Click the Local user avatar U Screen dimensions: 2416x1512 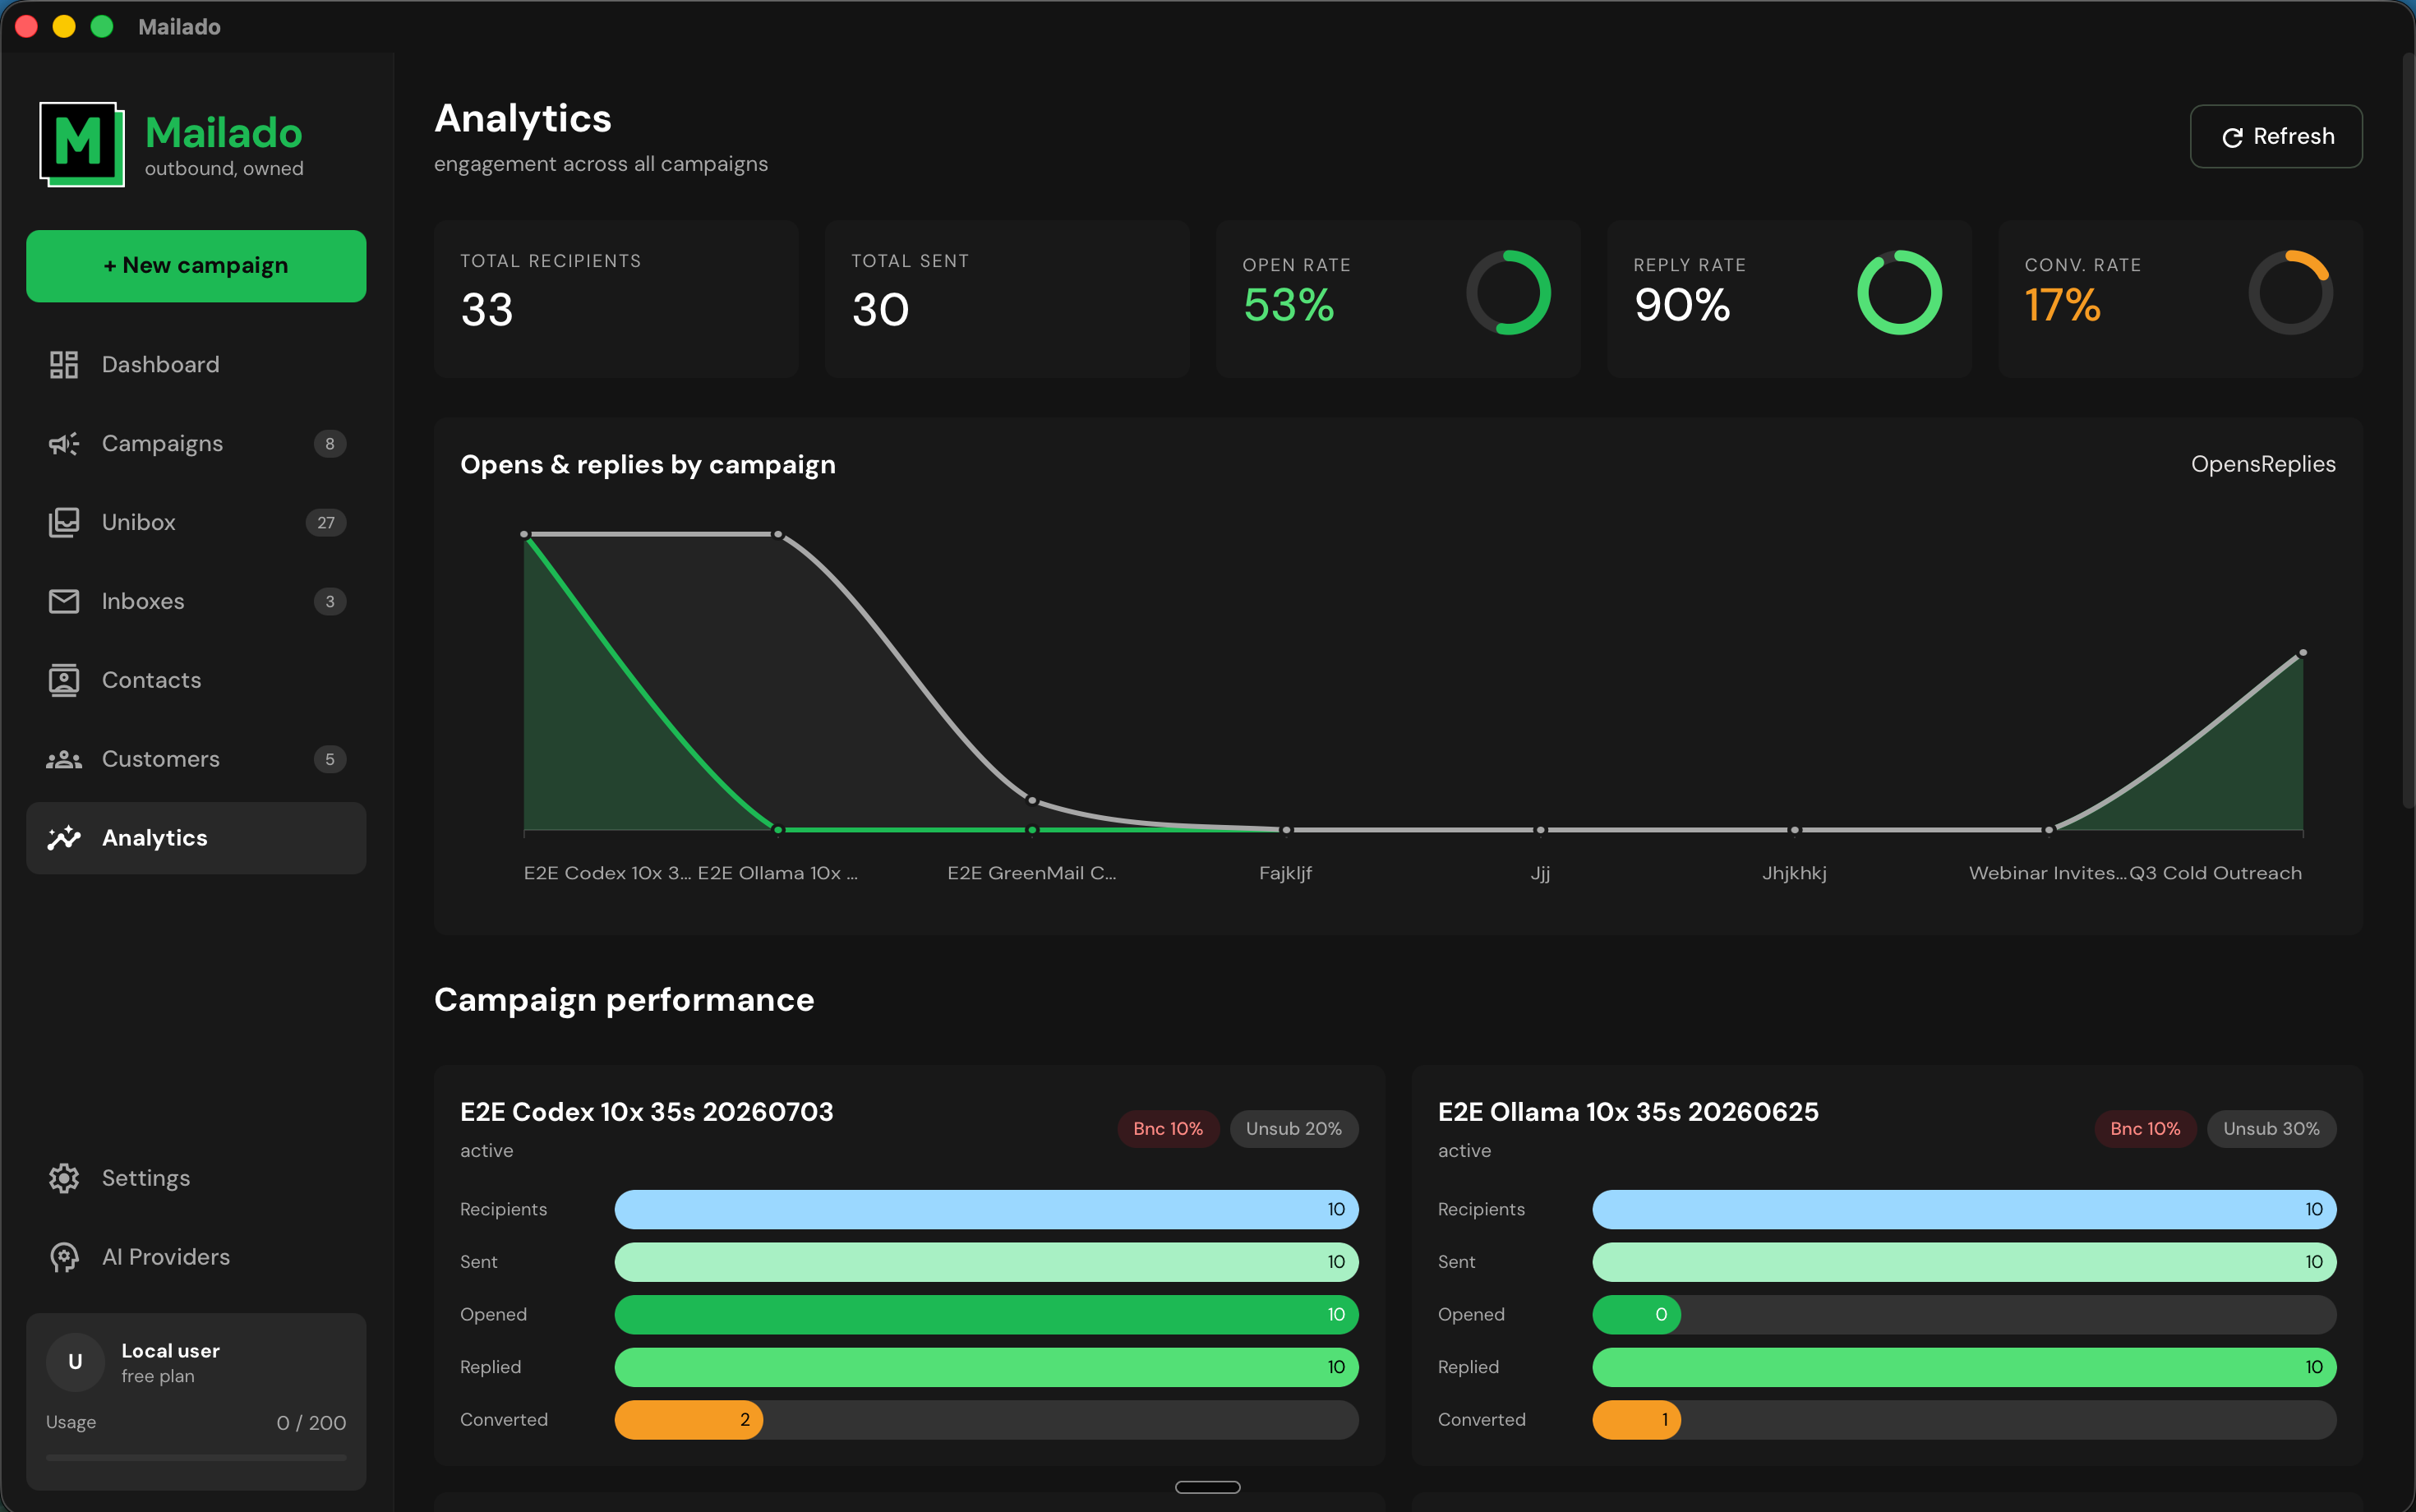[x=75, y=1362]
